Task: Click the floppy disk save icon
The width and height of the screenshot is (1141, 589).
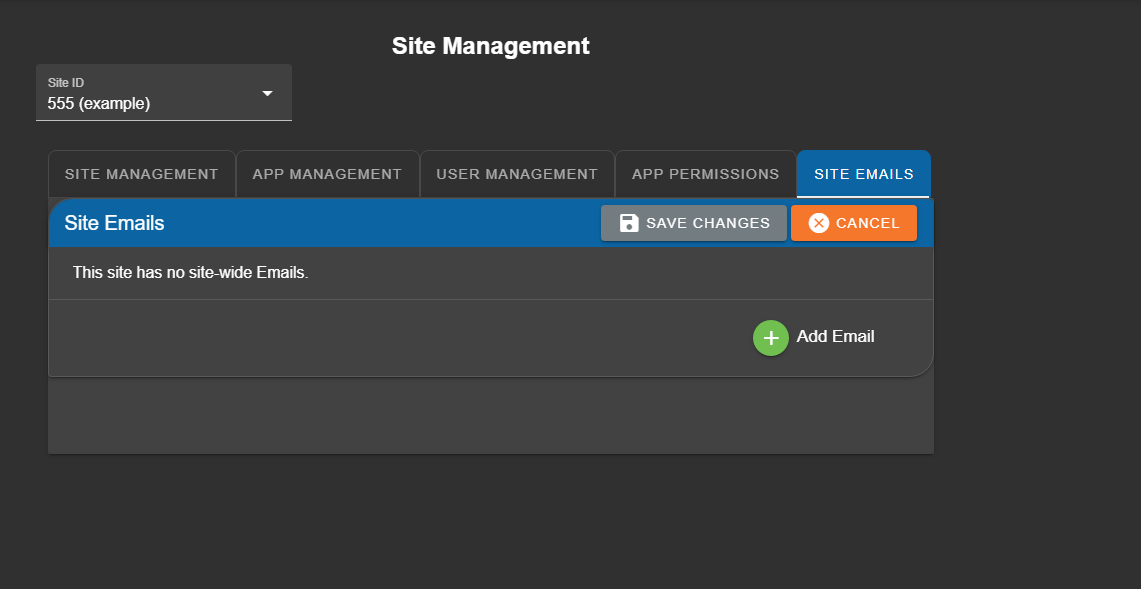Action: (x=629, y=223)
